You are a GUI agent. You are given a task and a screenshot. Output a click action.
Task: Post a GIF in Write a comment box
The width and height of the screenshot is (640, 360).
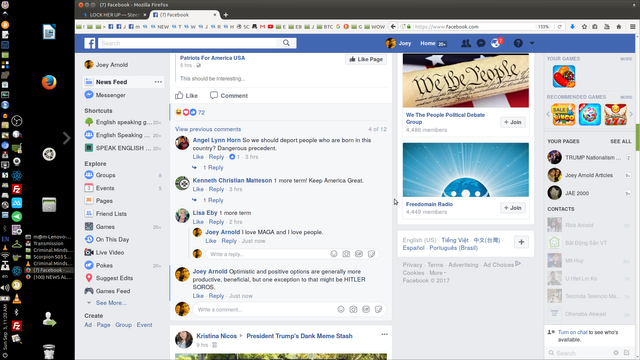pyautogui.click(x=366, y=309)
